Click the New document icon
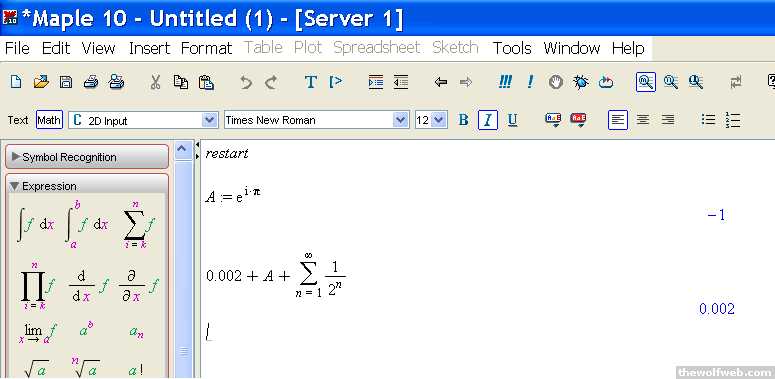 tap(16, 82)
